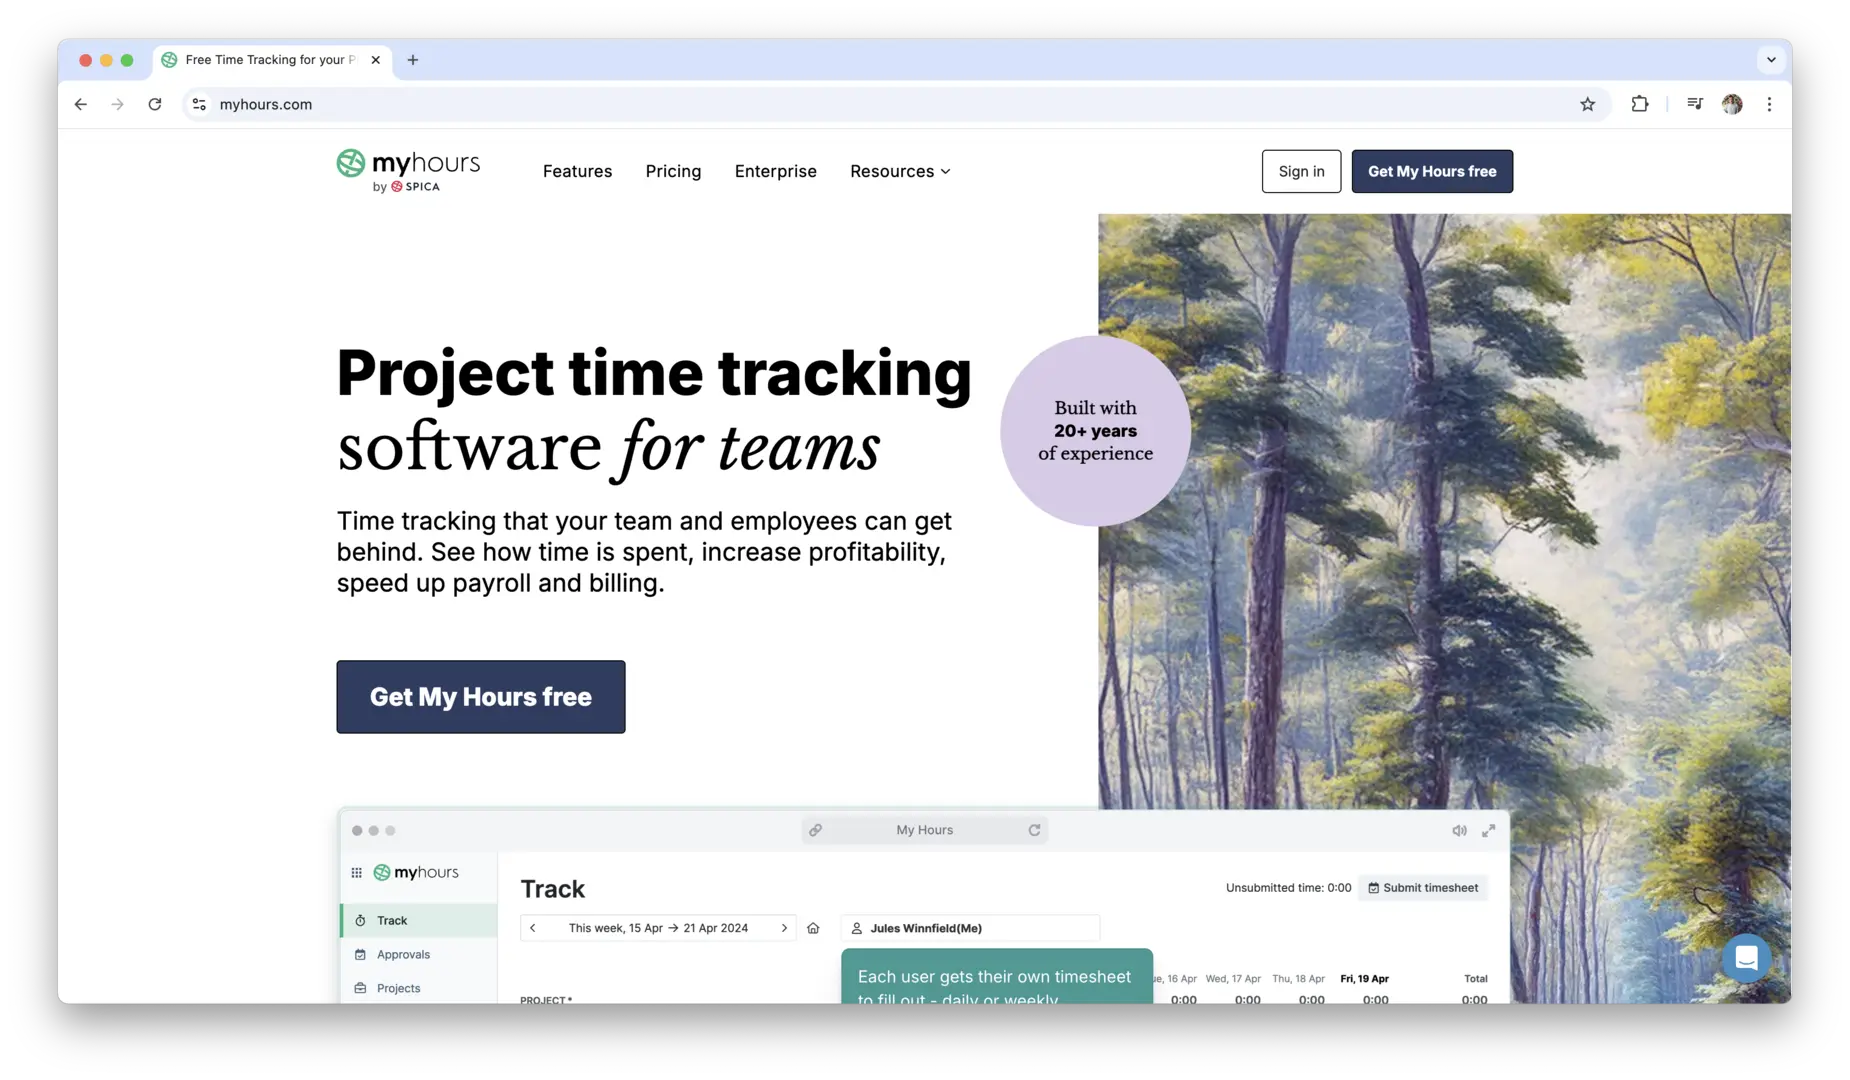Click the Sign in button

1302,171
